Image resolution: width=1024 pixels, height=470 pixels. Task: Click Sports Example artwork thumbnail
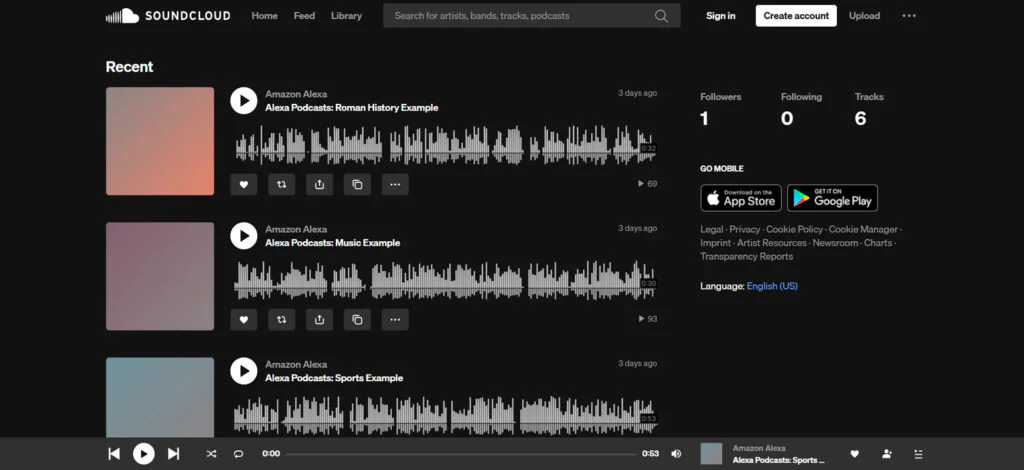[160, 397]
